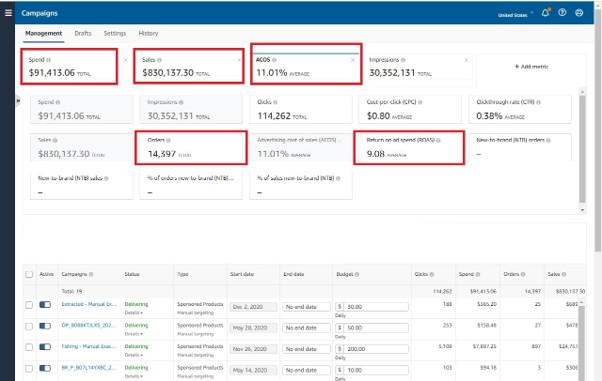Select the % of sales new-to-brand tile
Viewport: 602px width, 381px height.
point(301,186)
